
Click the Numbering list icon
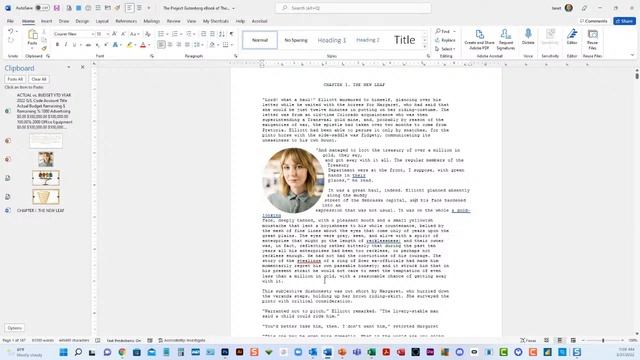(x=175, y=34)
